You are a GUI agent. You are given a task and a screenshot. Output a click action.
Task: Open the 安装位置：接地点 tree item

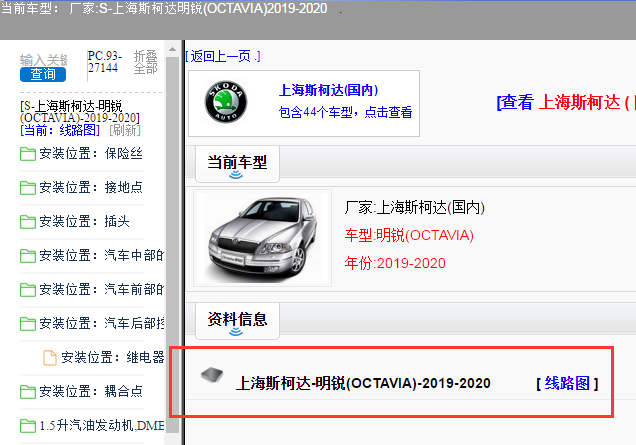point(91,187)
